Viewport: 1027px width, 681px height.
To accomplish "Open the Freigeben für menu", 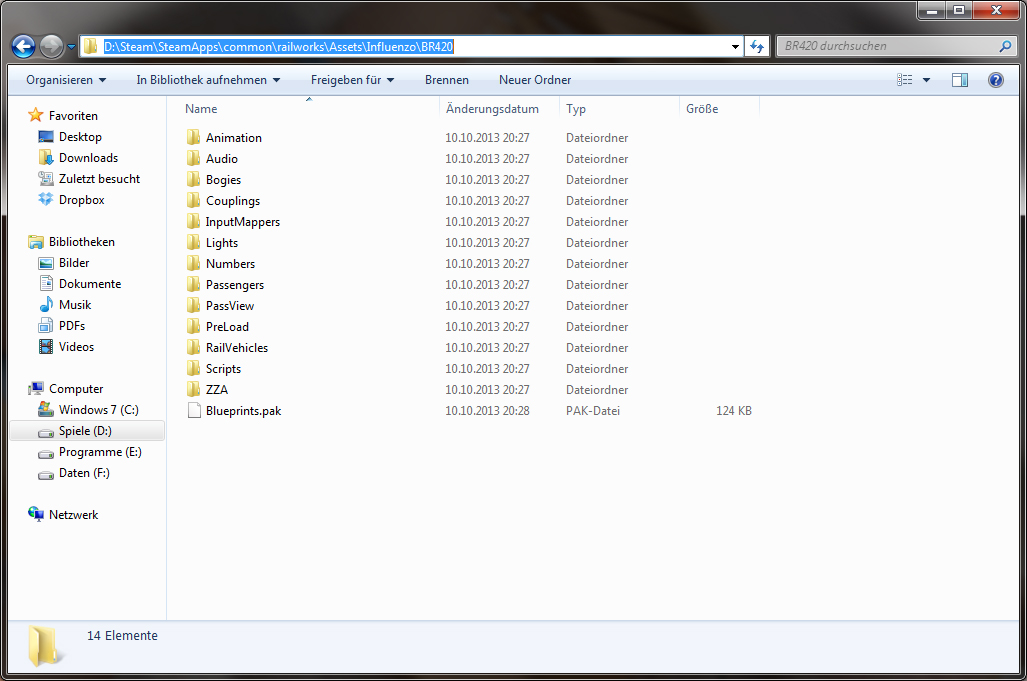I will click(352, 80).
